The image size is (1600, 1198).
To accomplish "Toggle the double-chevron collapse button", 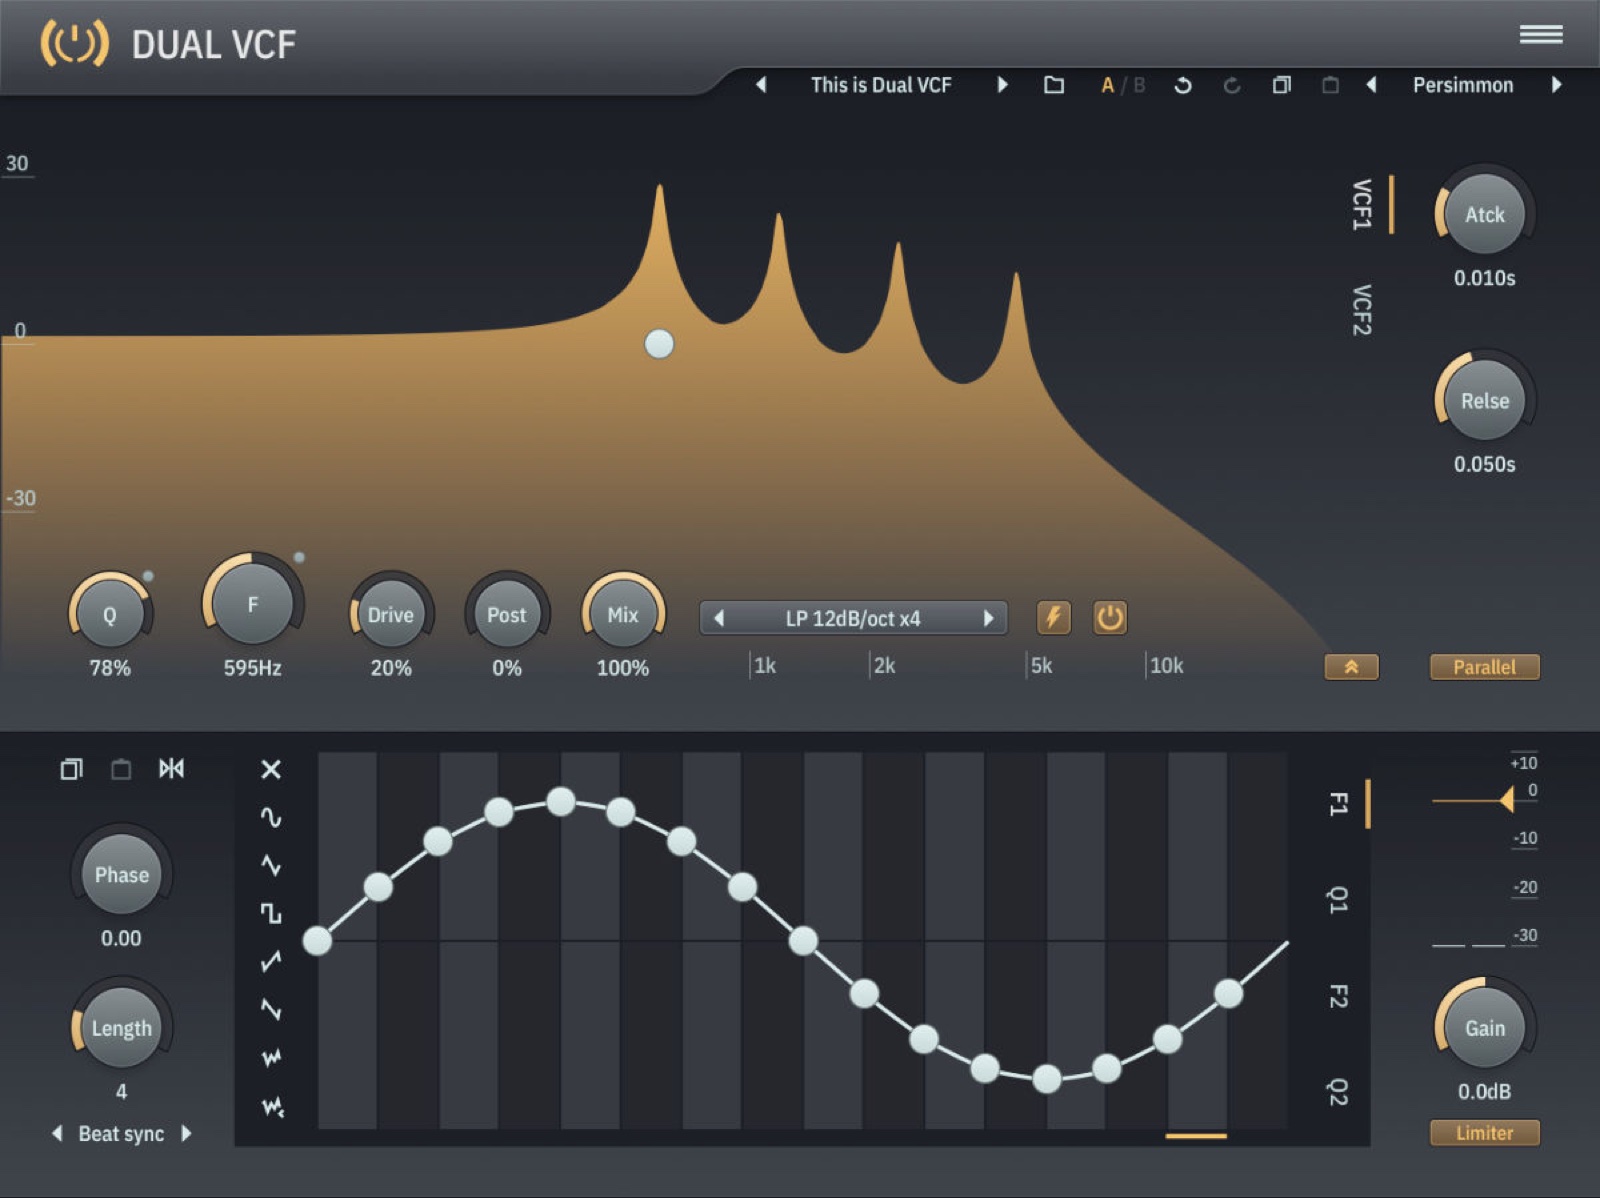I will pos(1351,667).
